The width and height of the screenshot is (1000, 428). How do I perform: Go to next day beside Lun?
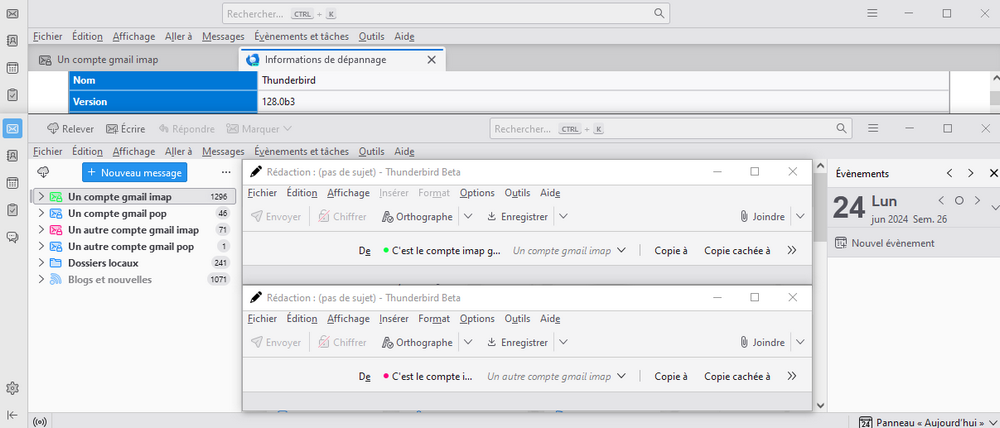tap(977, 200)
